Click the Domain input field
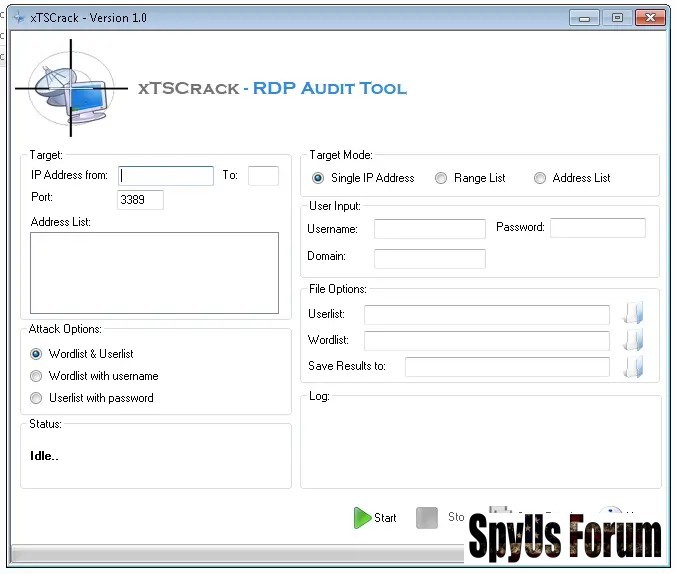The width and height of the screenshot is (676, 574). click(429, 258)
